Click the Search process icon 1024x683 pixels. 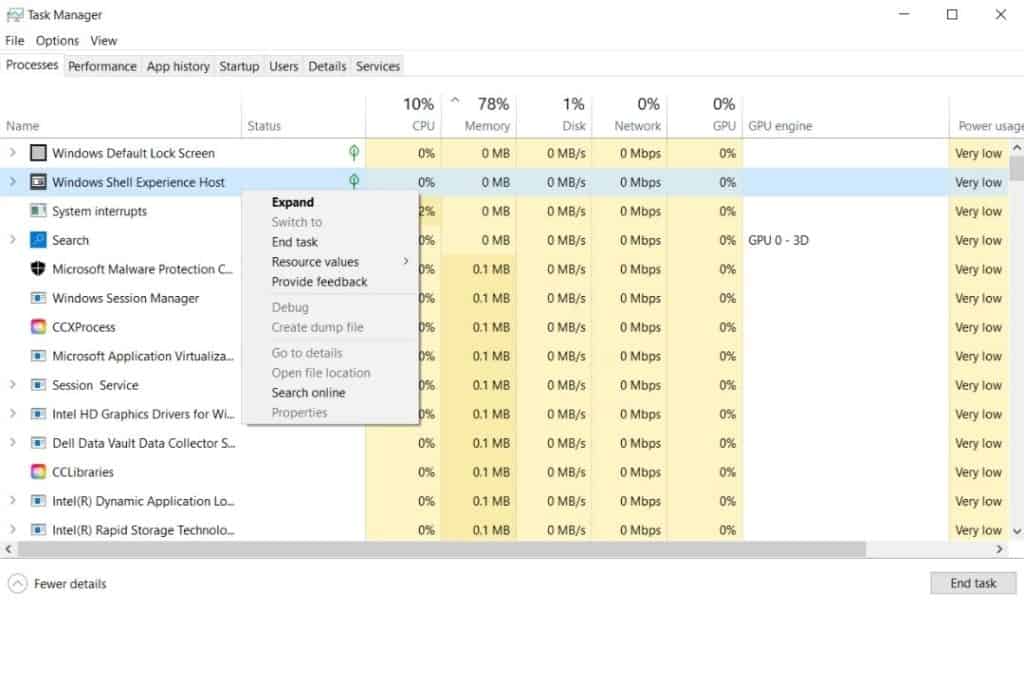pyautogui.click(x=39, y=240)
